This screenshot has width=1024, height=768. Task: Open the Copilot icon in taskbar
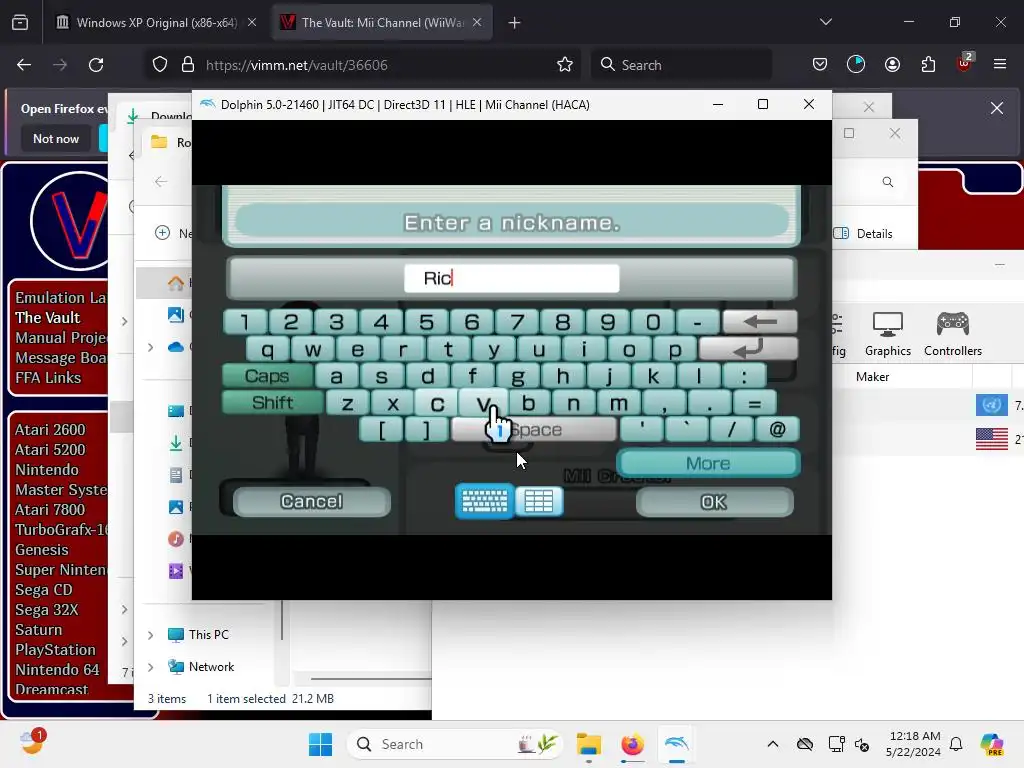click(991, 744)
